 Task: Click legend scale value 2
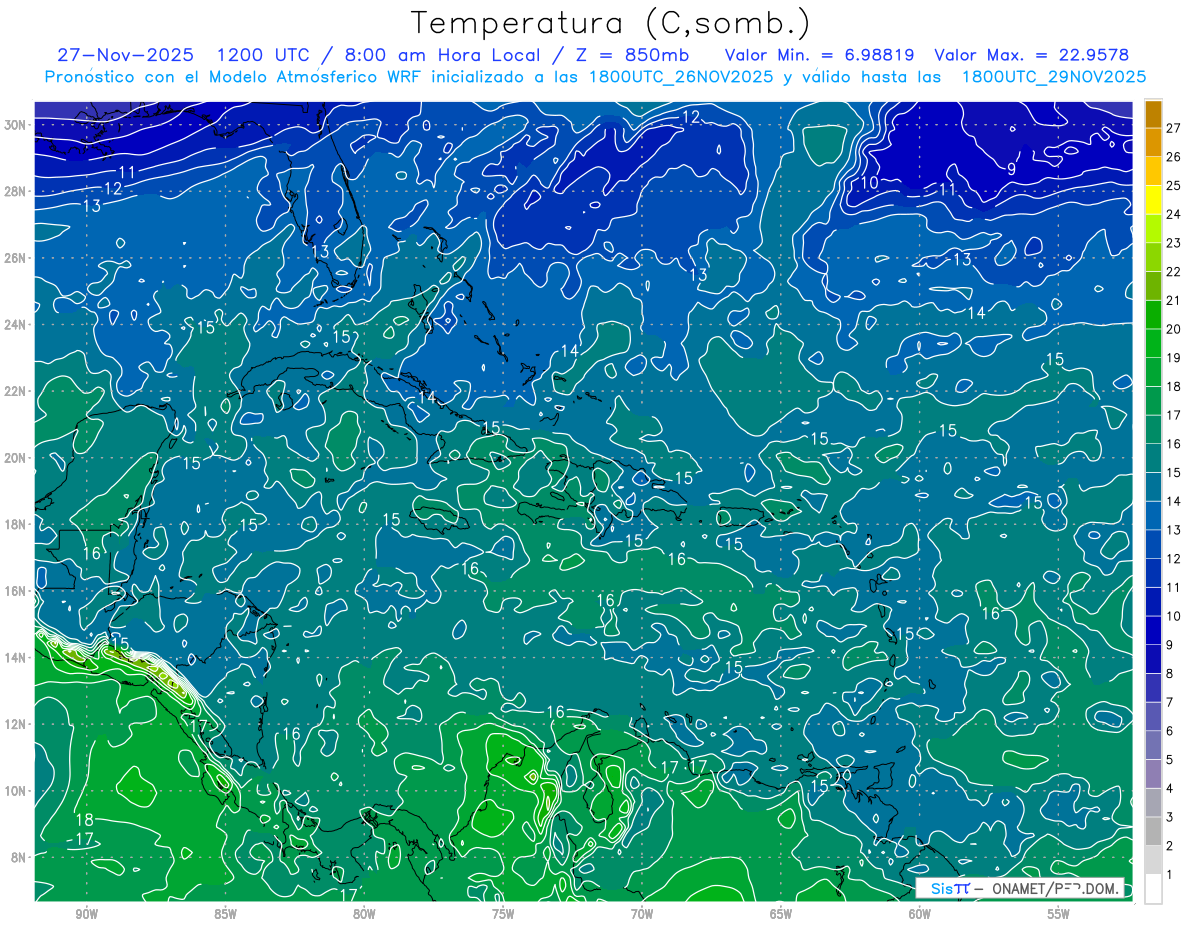pos(1171,846)
